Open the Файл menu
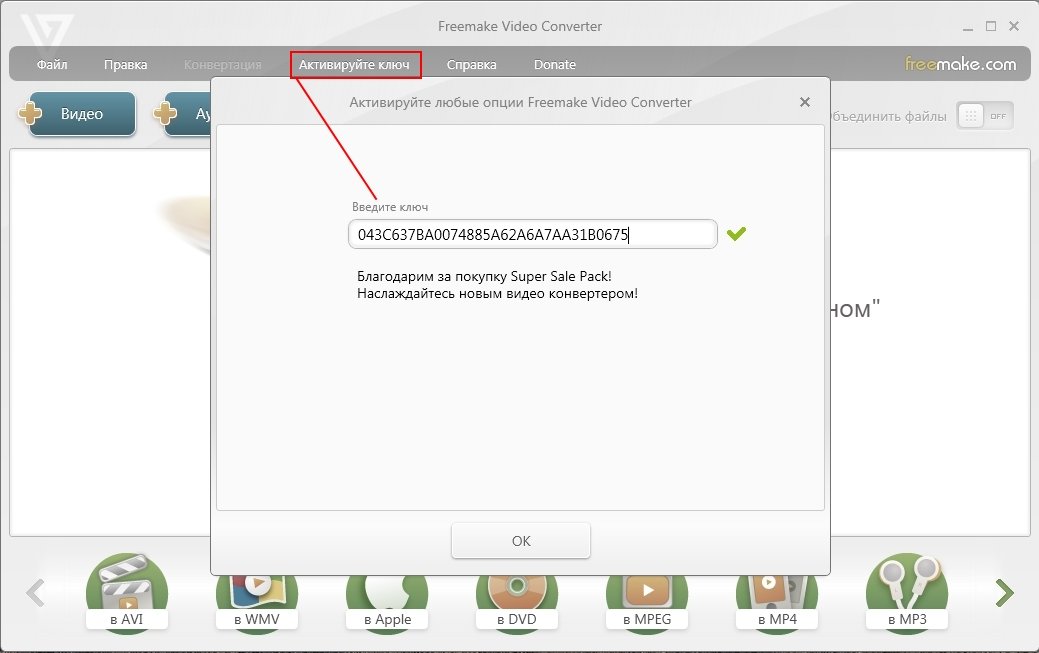 (x=52, y=64)
